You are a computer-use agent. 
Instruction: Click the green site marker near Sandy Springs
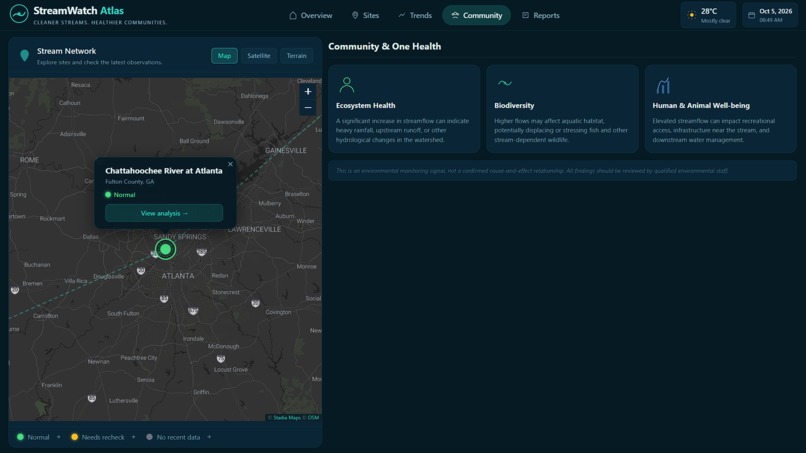(x=166, y=249)
